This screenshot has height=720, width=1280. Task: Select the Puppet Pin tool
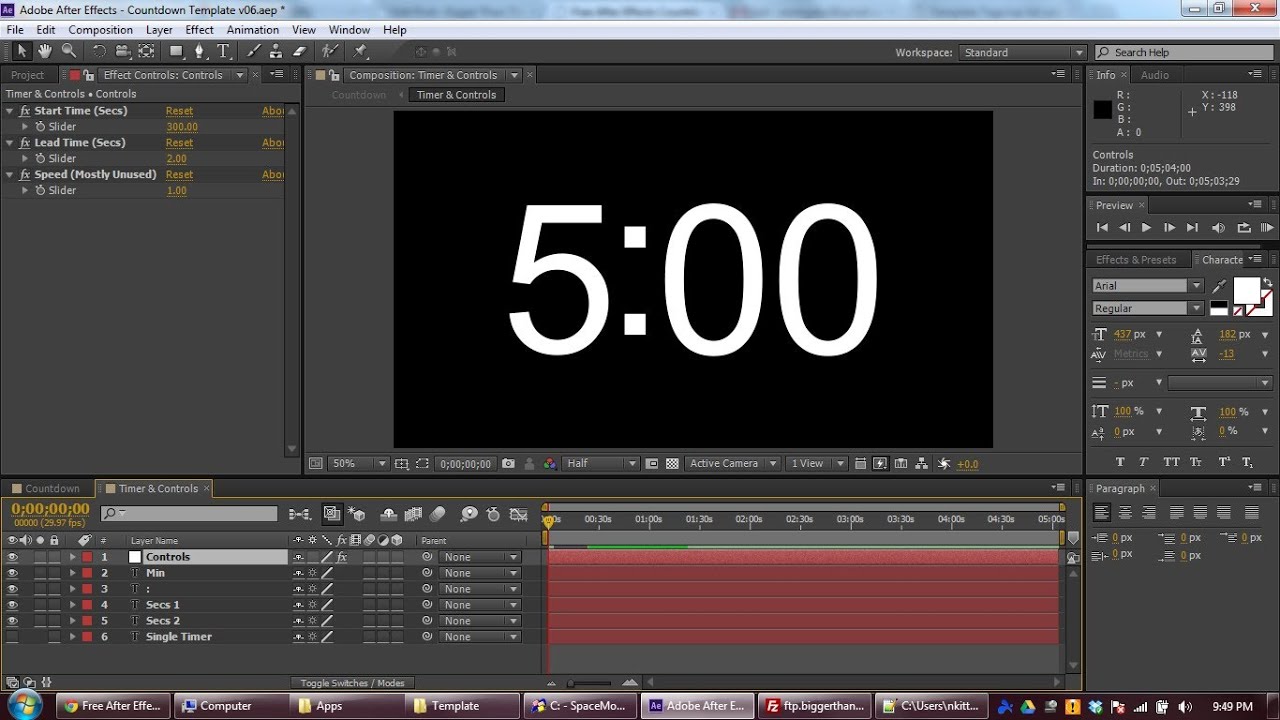coord(360,51)
